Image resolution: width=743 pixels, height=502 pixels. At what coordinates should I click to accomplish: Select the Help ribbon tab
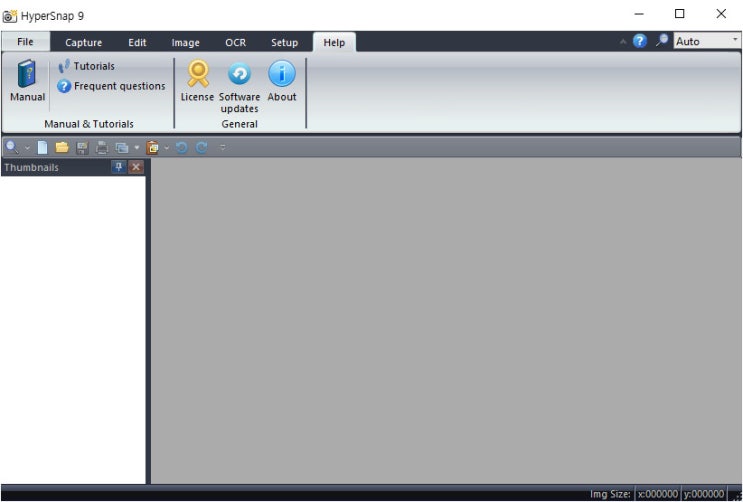[334, 43]
